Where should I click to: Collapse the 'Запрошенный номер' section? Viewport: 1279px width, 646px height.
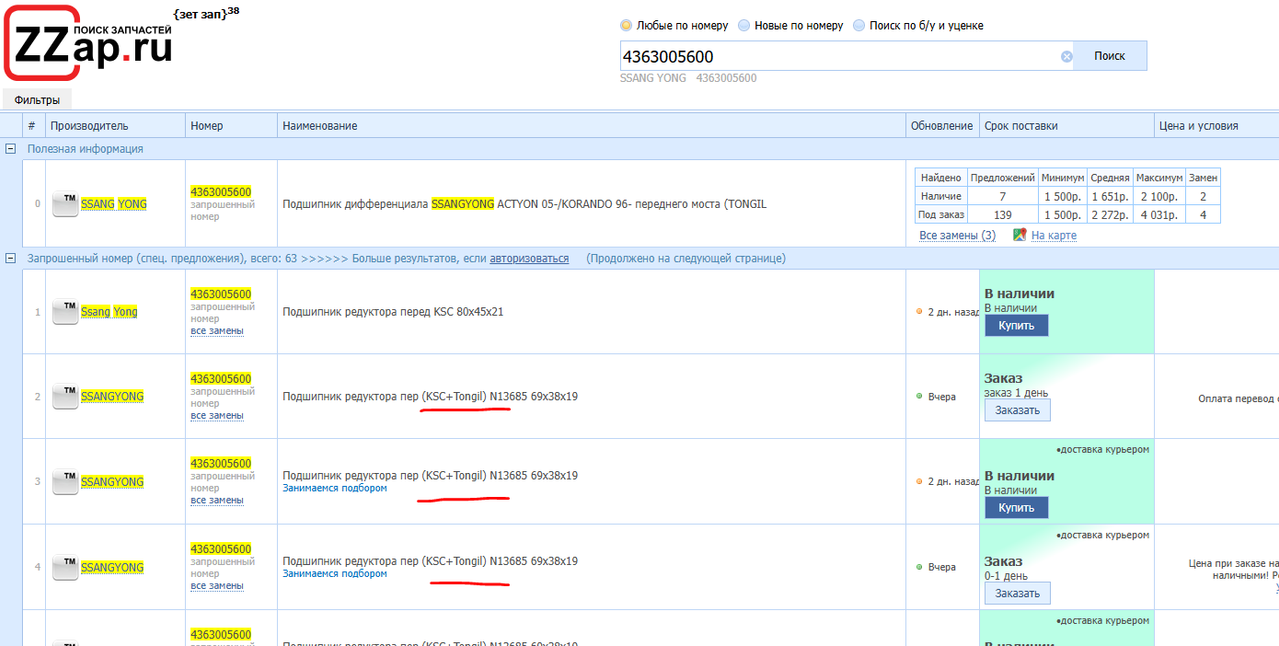pyautogui.click(x=11, y=258)
